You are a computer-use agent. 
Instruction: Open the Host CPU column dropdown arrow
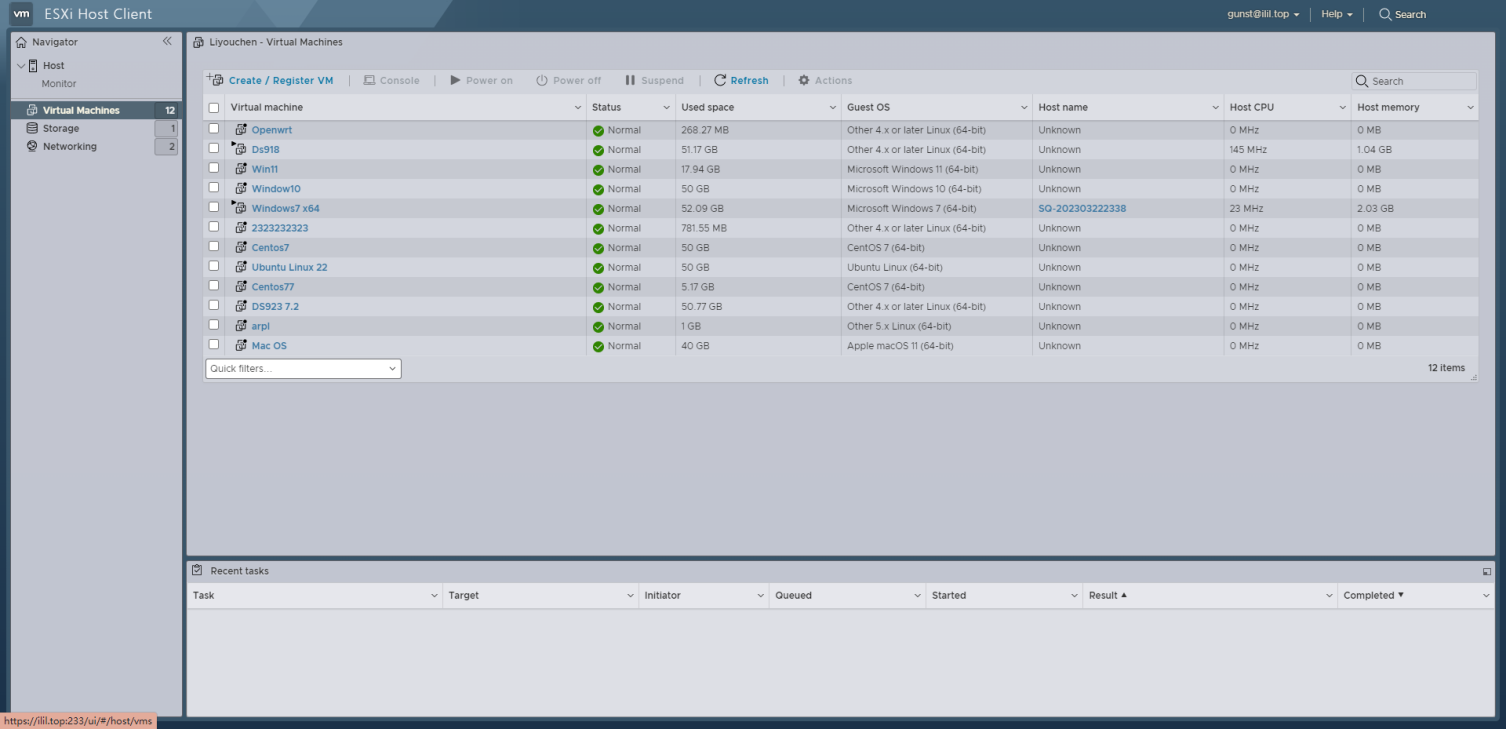[1343, 108]
